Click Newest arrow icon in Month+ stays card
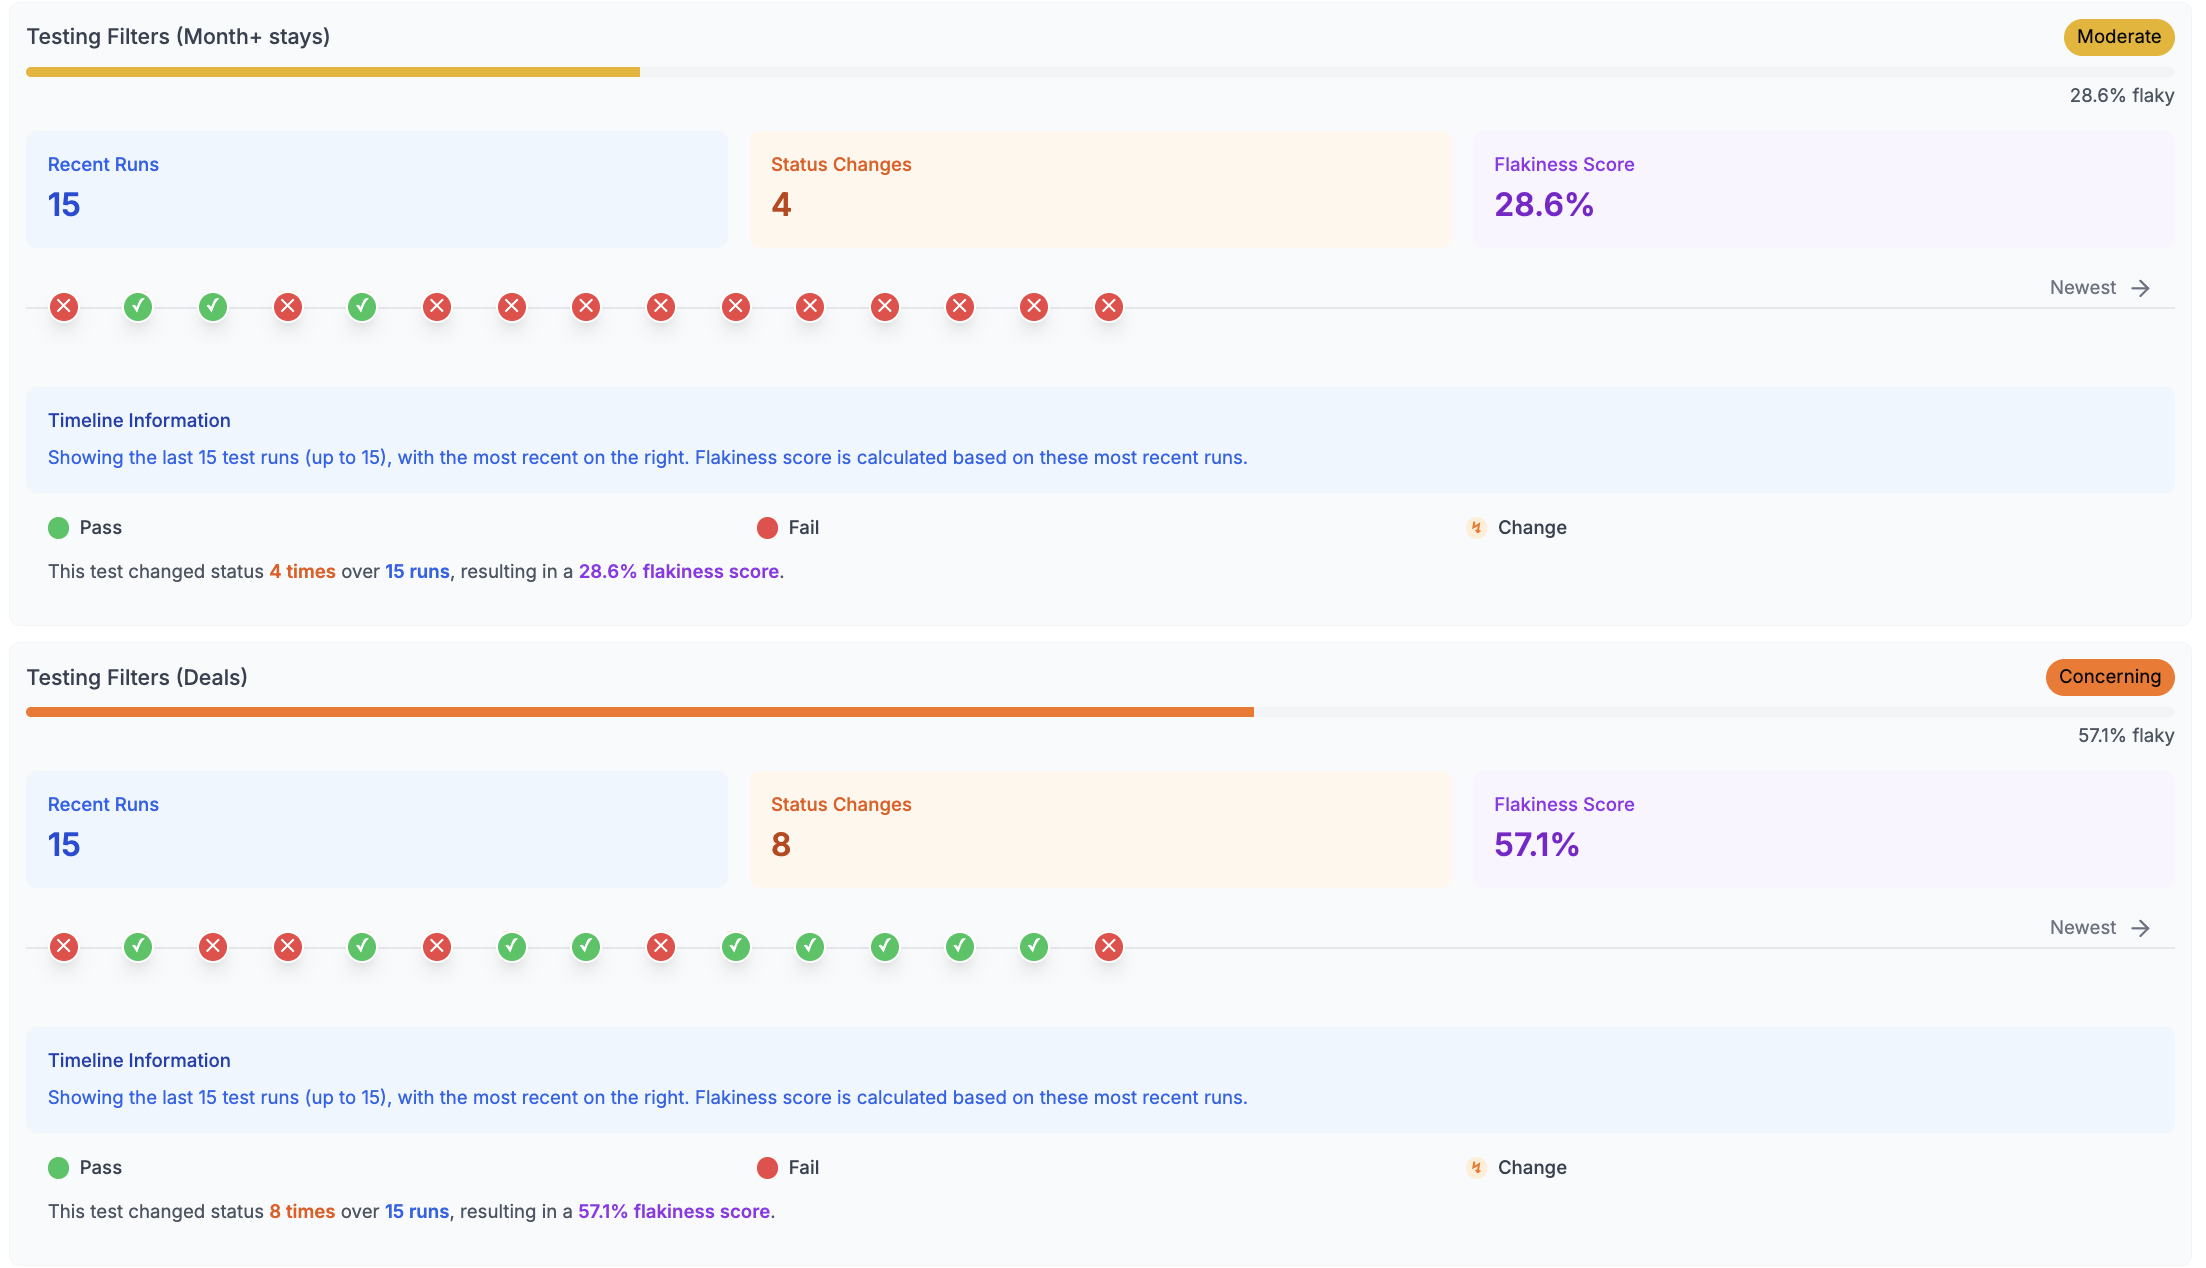This screenshot has height=1268, width=2206. [x=2140, y=288]
